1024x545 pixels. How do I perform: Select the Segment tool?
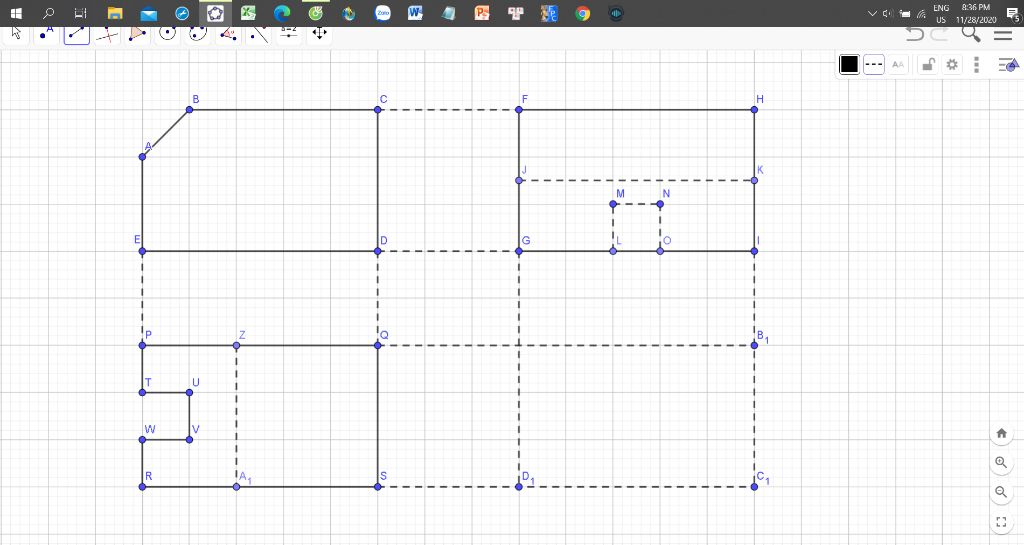(x=76, y=34)
